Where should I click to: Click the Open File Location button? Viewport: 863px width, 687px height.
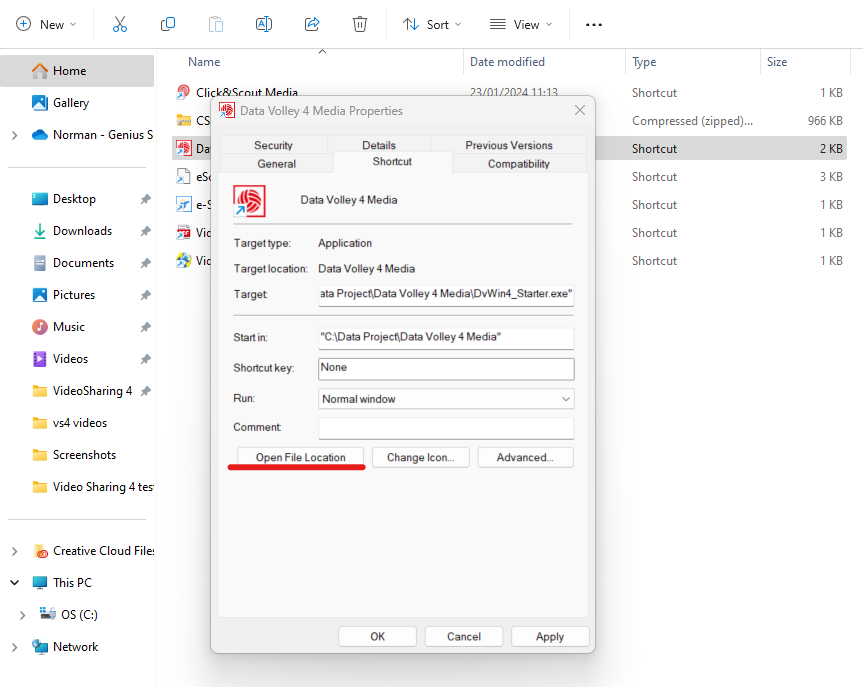(301, 457)
